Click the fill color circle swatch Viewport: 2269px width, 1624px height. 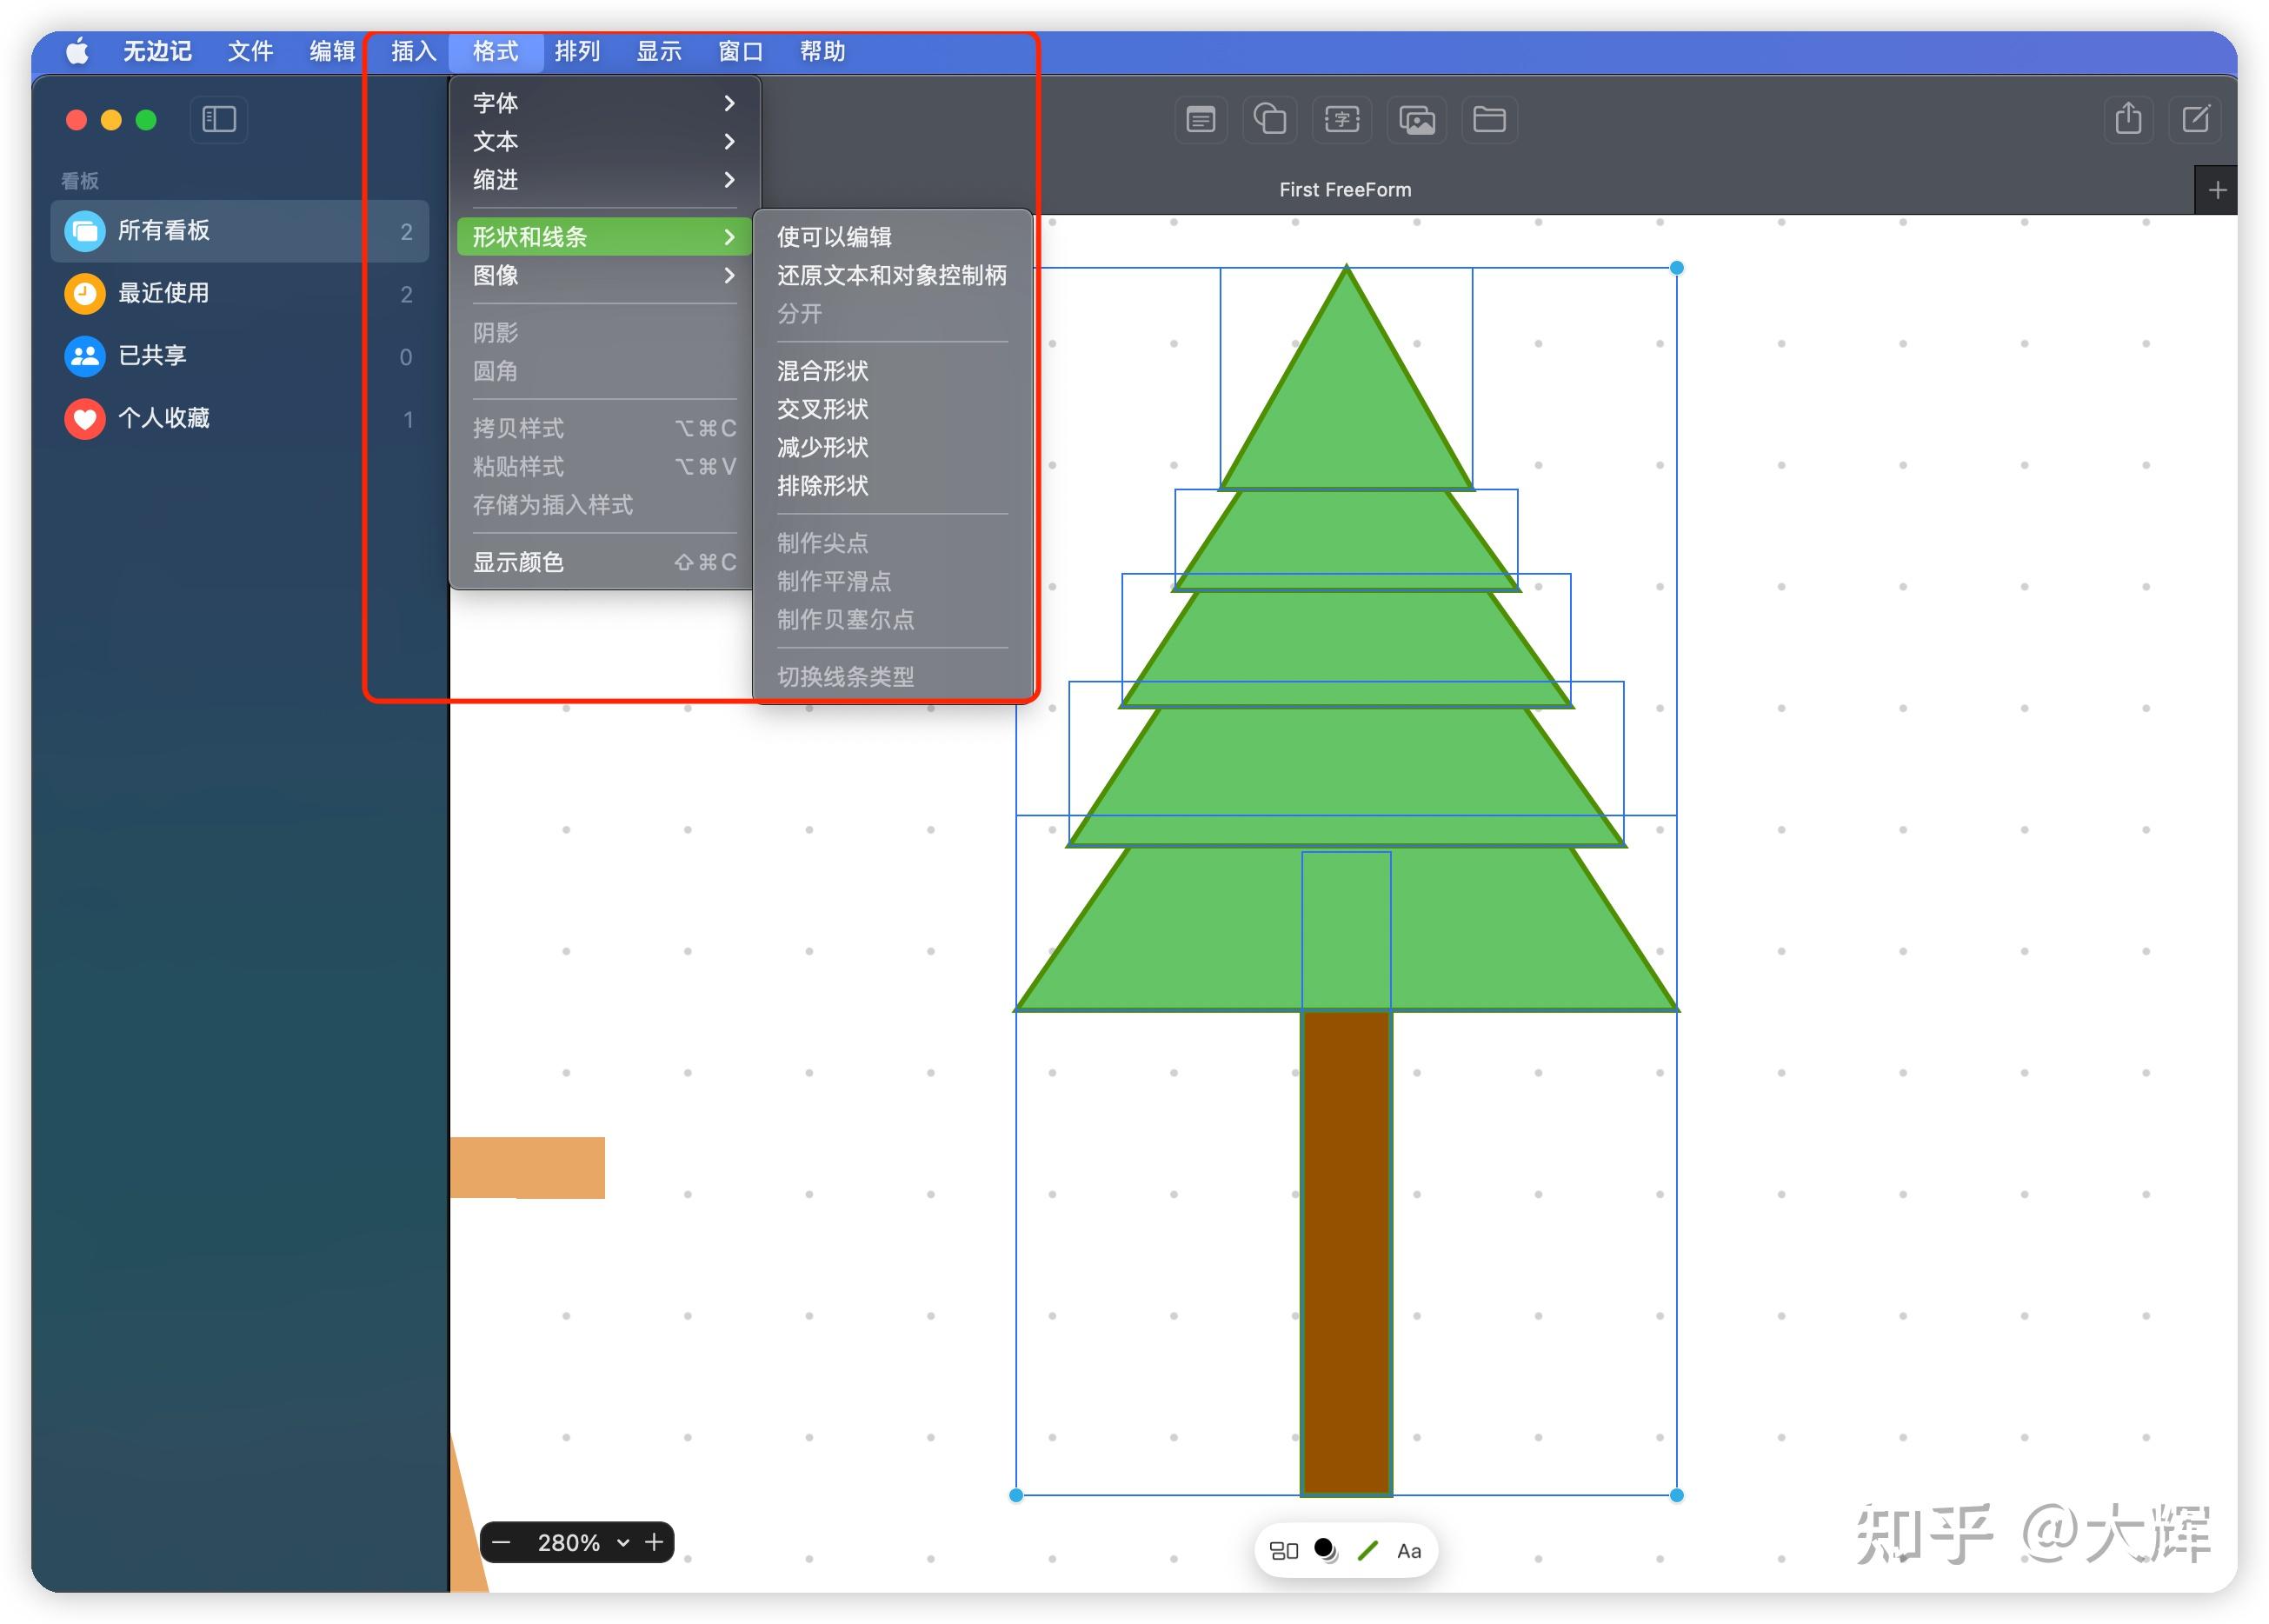tap(1325, 1551)
